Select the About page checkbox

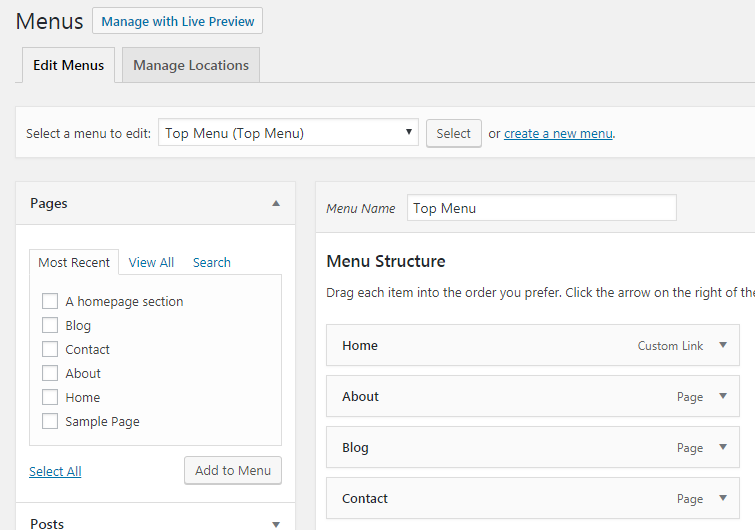[x=50, y=373]
